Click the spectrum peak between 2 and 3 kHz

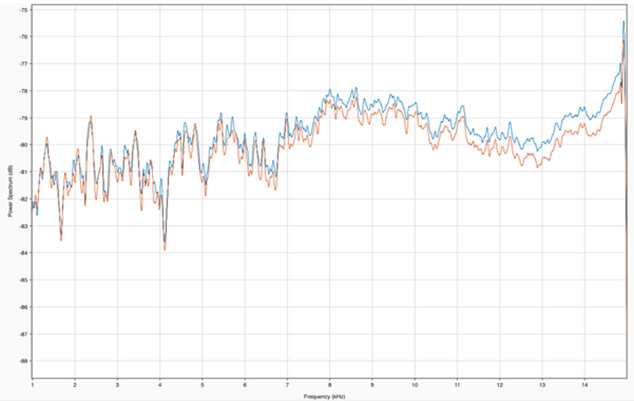(x=91, y=116)
